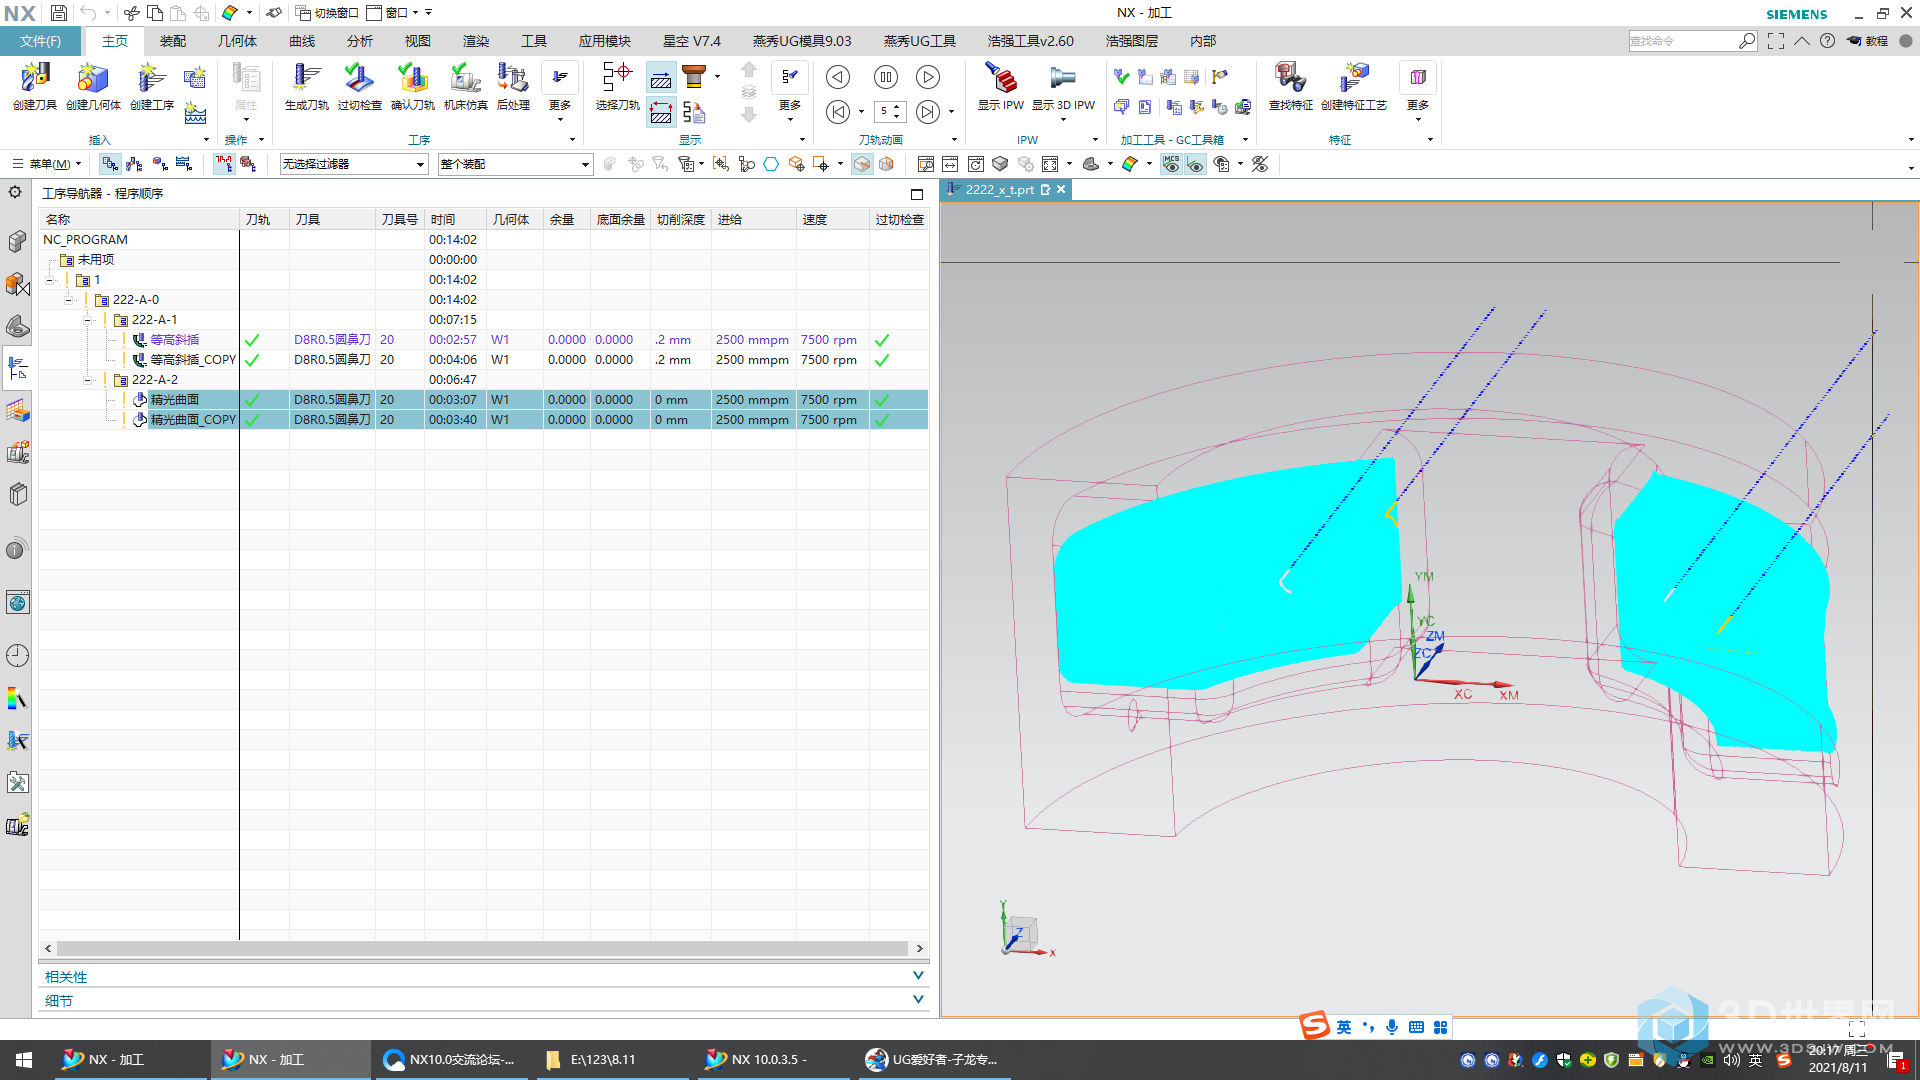Click the 时间 column header
The height and width of the screenshot is (1080, 1920).
click(x=455, y=219)
